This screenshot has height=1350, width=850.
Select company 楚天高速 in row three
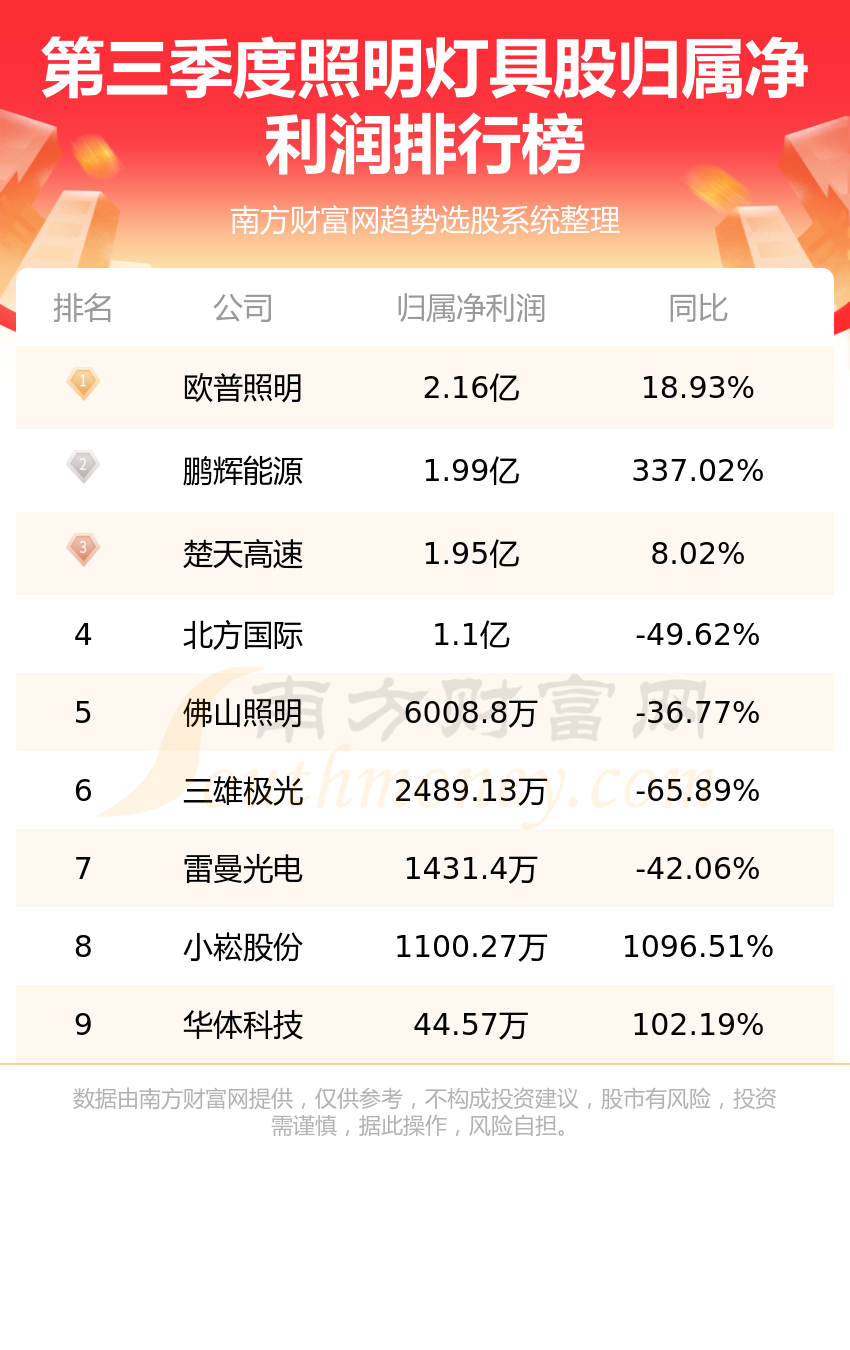click(x=243, y=554)
